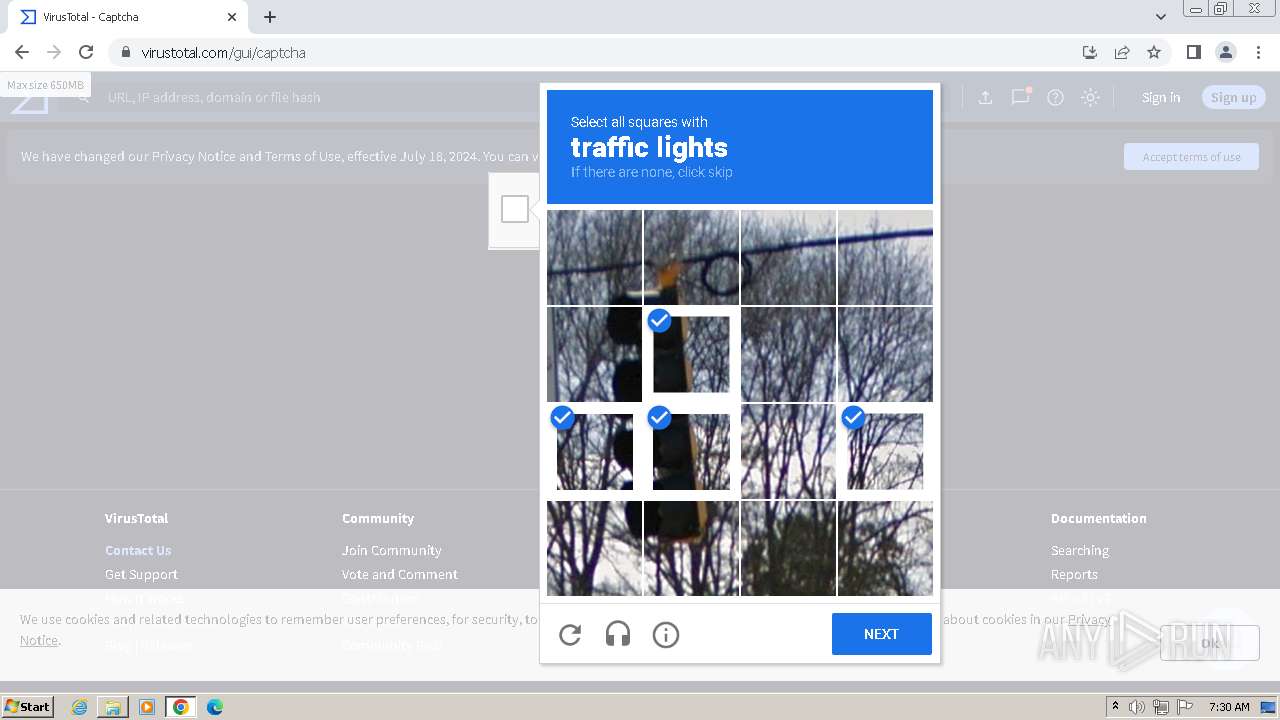Open Searching documentation link
Image resolution: width=1280 pixels, height=720 pixels.
tap(1080, 550)
